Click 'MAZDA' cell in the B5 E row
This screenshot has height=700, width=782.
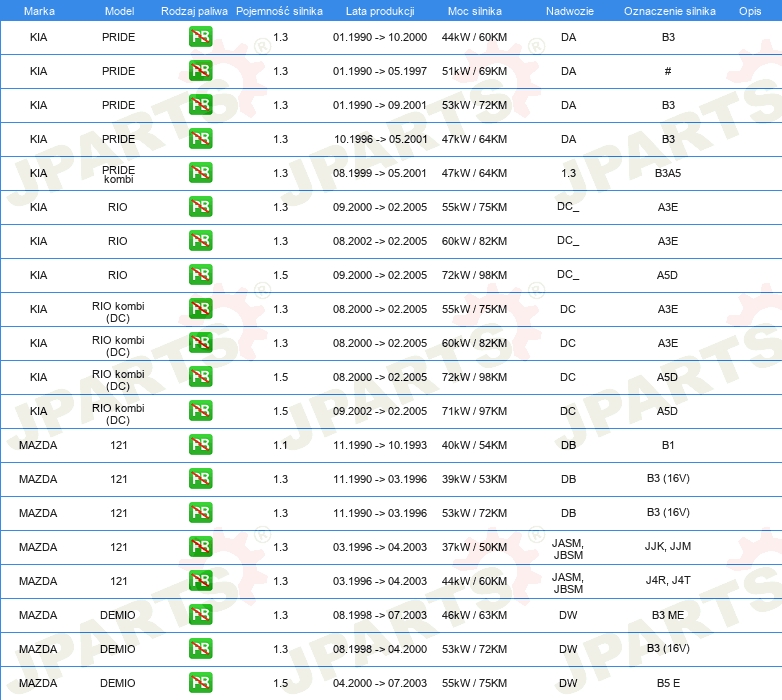point(38,683)
